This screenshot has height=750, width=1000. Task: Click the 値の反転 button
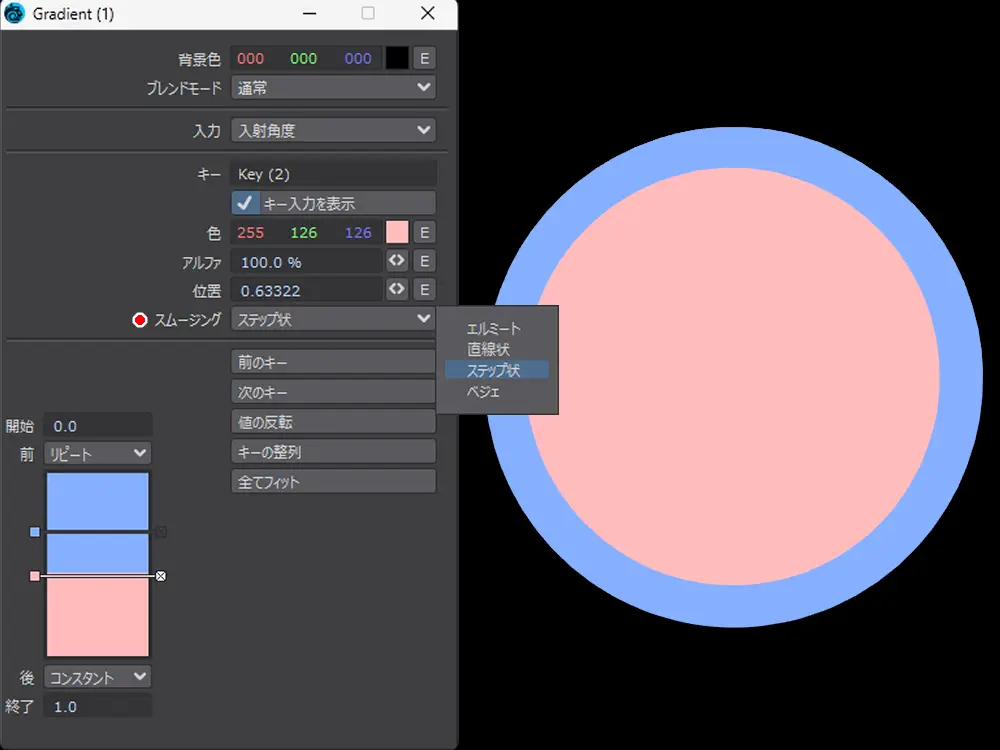[x=333, y=422]
